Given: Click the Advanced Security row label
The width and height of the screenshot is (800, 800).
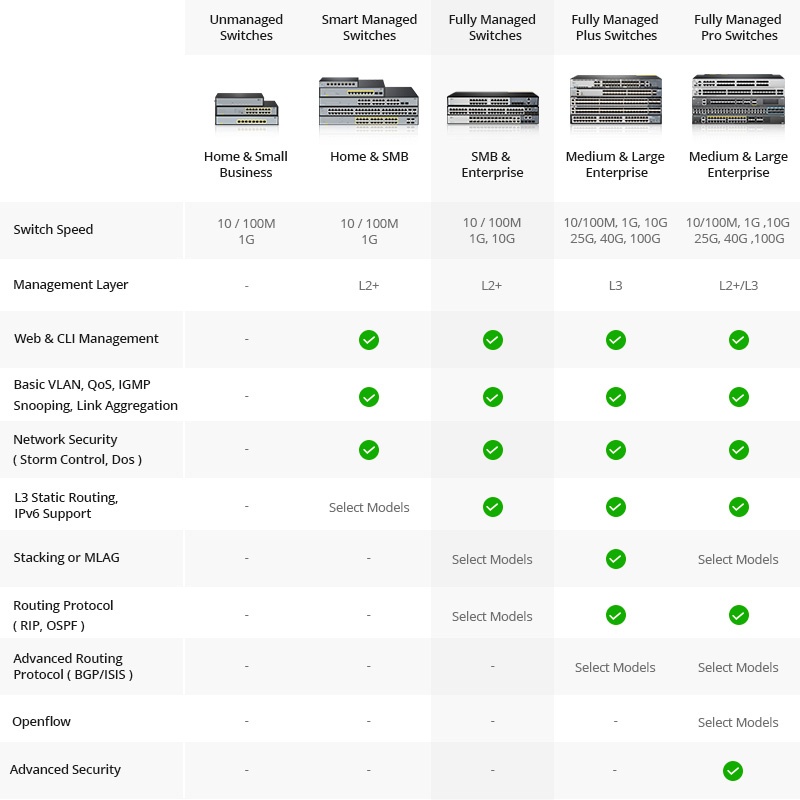Looking at the screenshot, I should pos(65,770).
